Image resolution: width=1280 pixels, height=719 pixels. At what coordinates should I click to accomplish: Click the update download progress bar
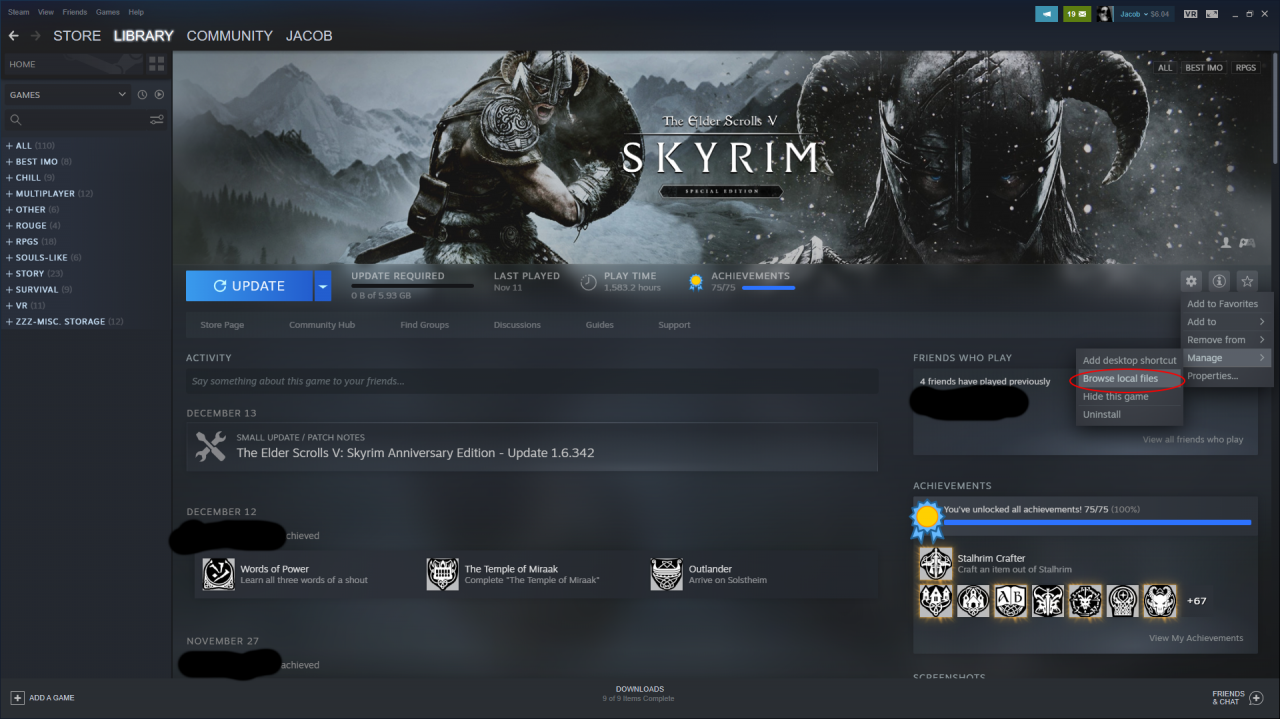point(412,286)
